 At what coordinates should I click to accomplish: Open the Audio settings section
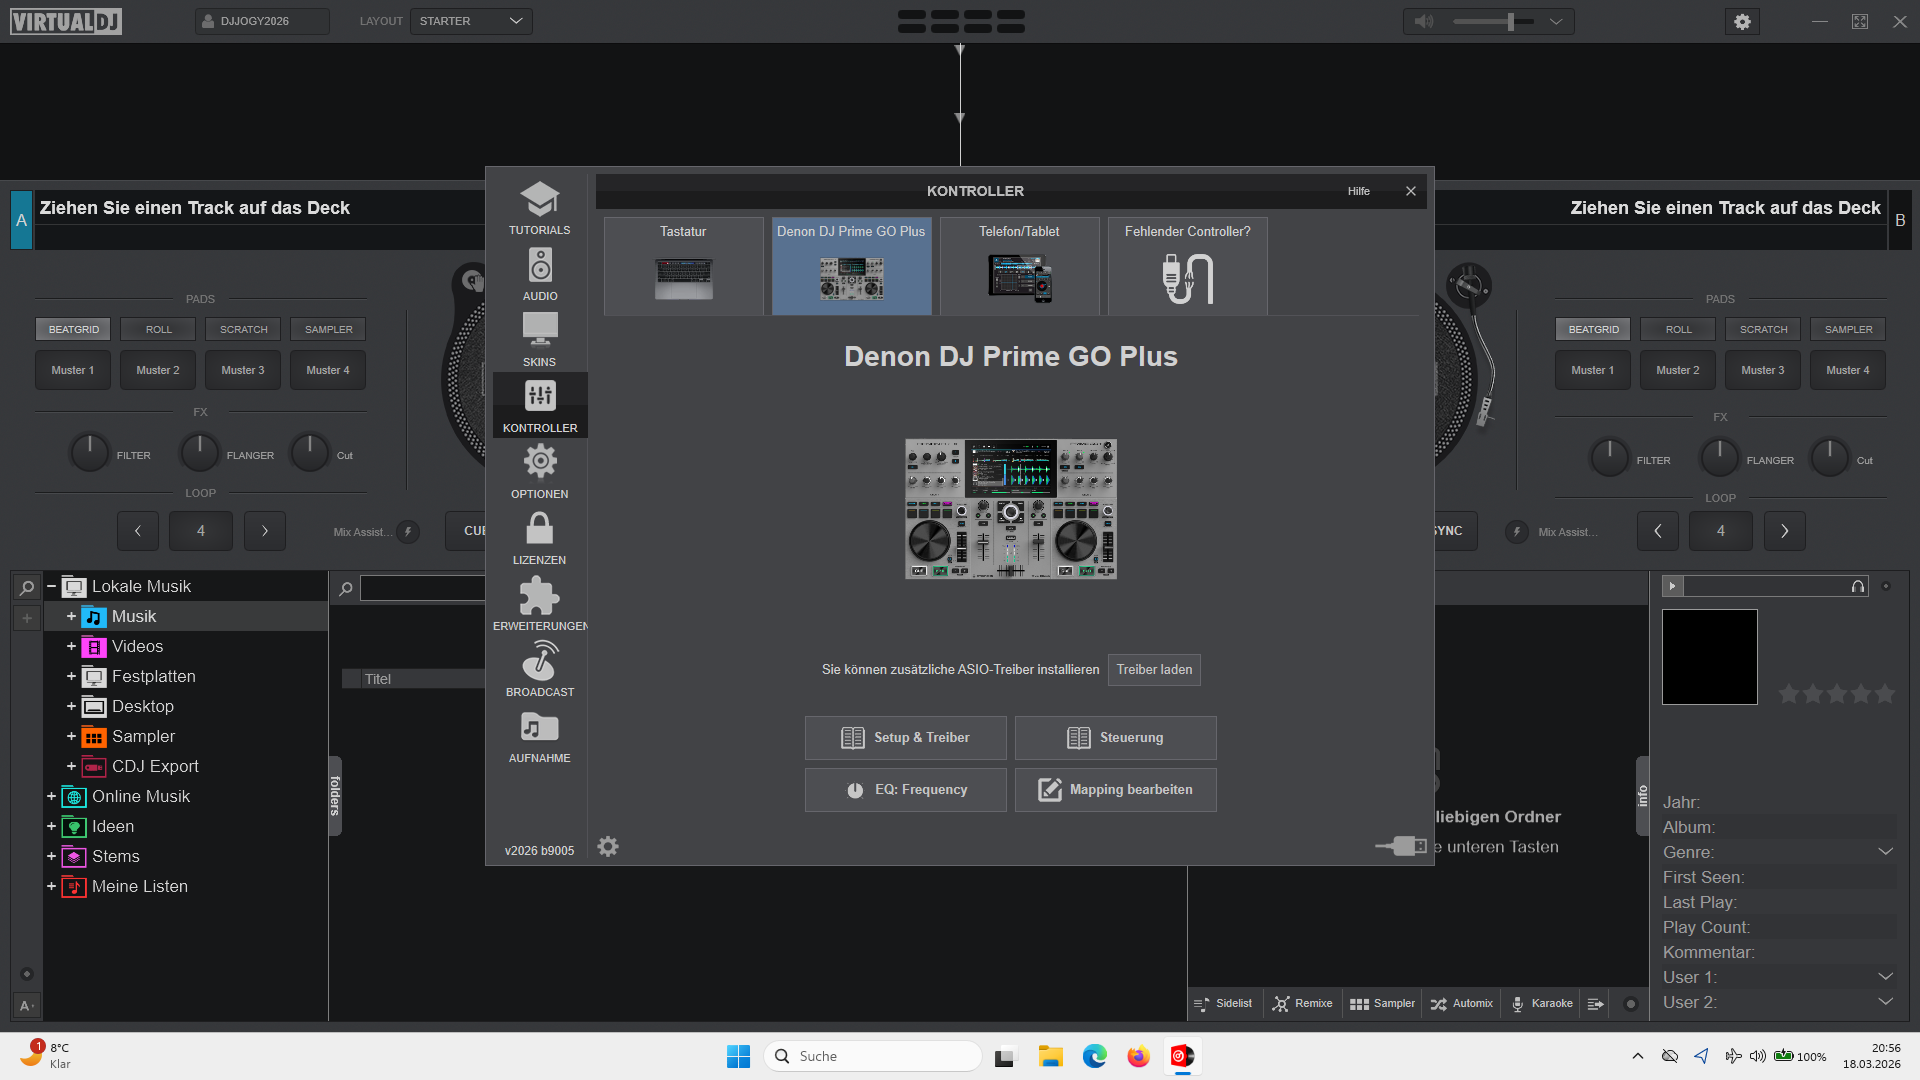tap(540, 274)
